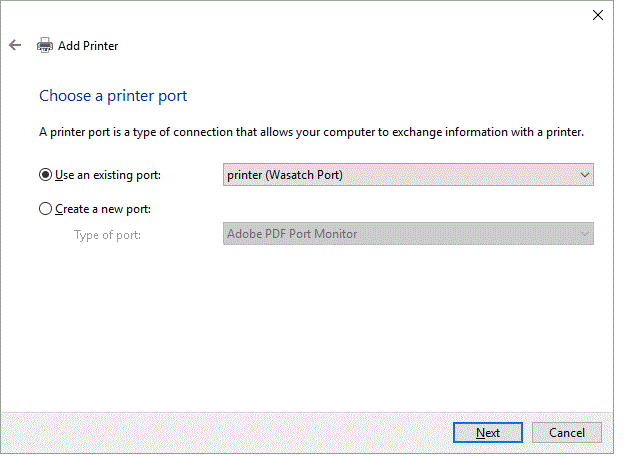Click the printer port description sentence
Screen dimensions: 632x456
310,132
